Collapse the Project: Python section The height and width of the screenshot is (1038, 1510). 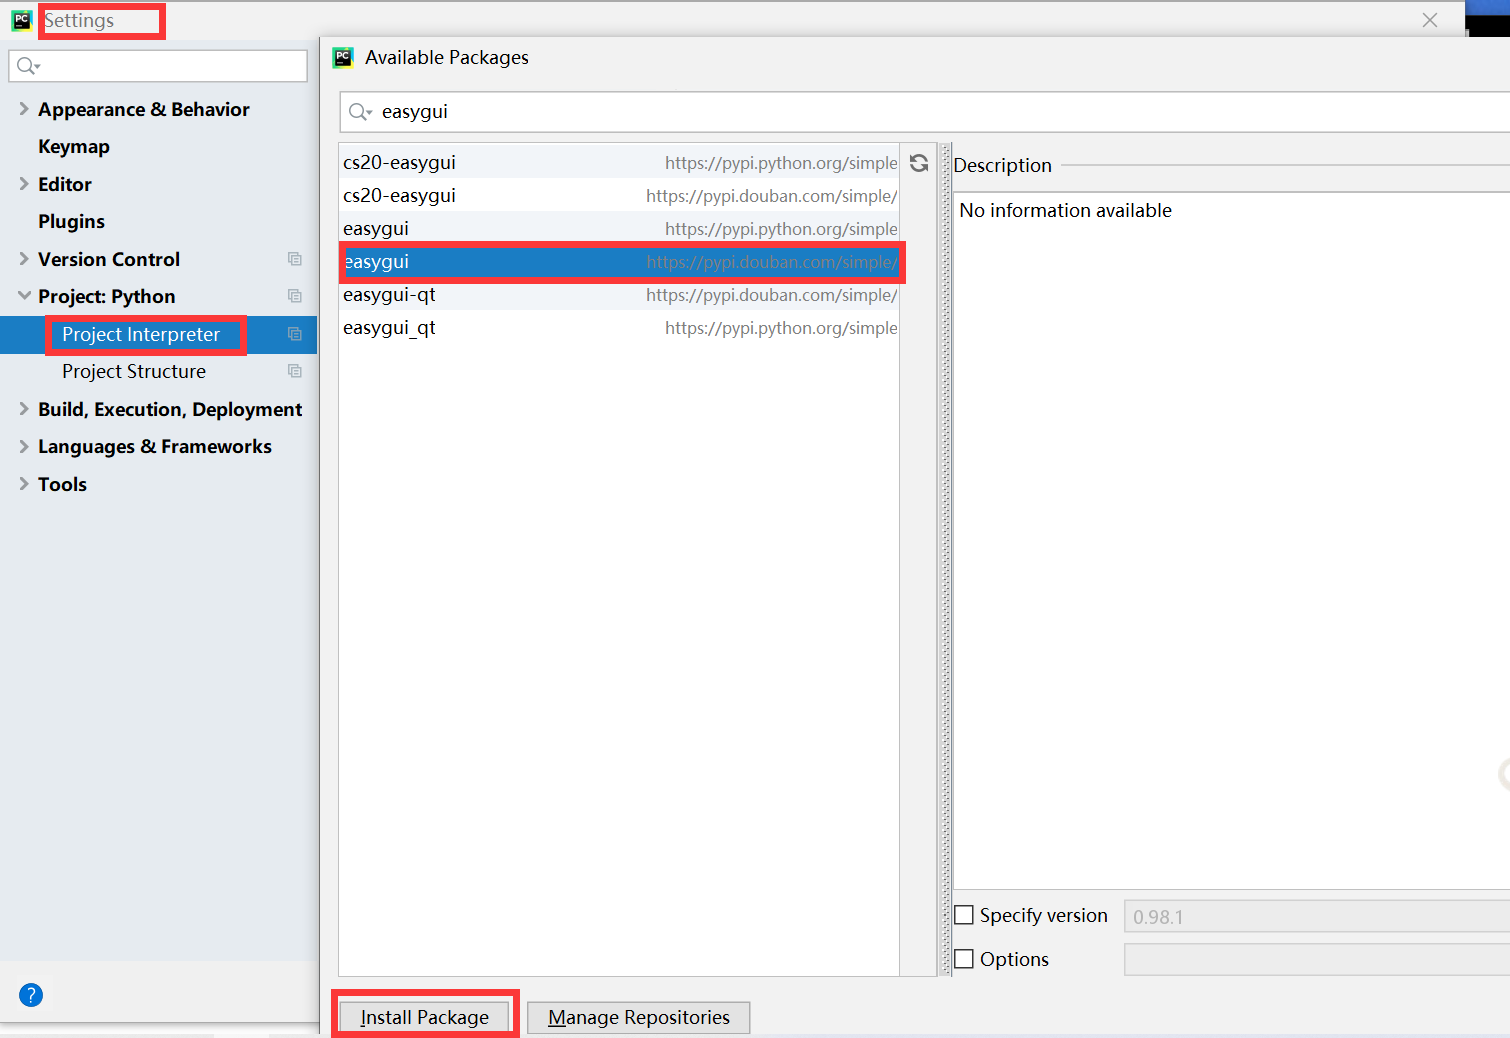[22, 296]
